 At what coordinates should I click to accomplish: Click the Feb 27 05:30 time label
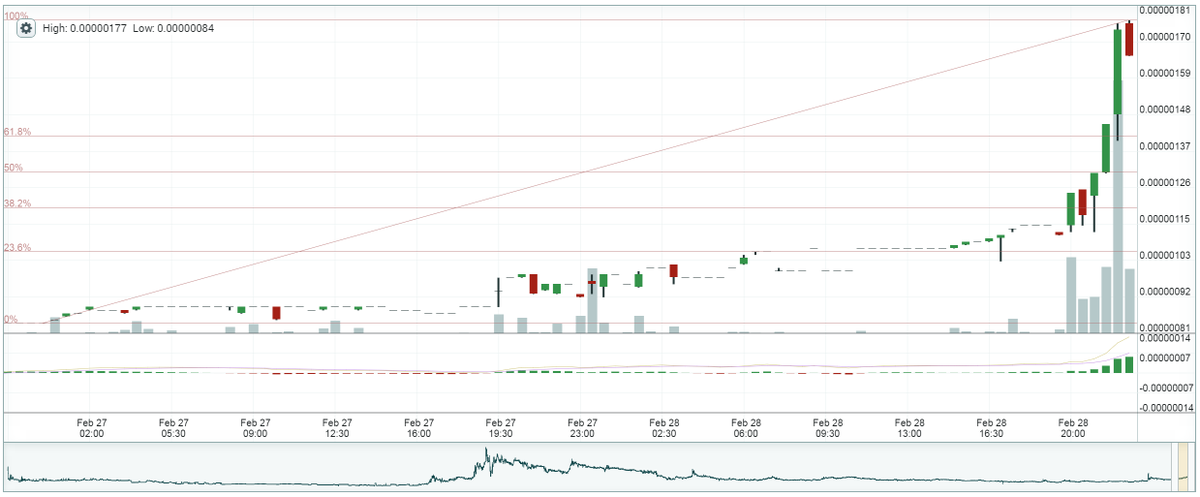pyautogui.click(x=173, y=428)
